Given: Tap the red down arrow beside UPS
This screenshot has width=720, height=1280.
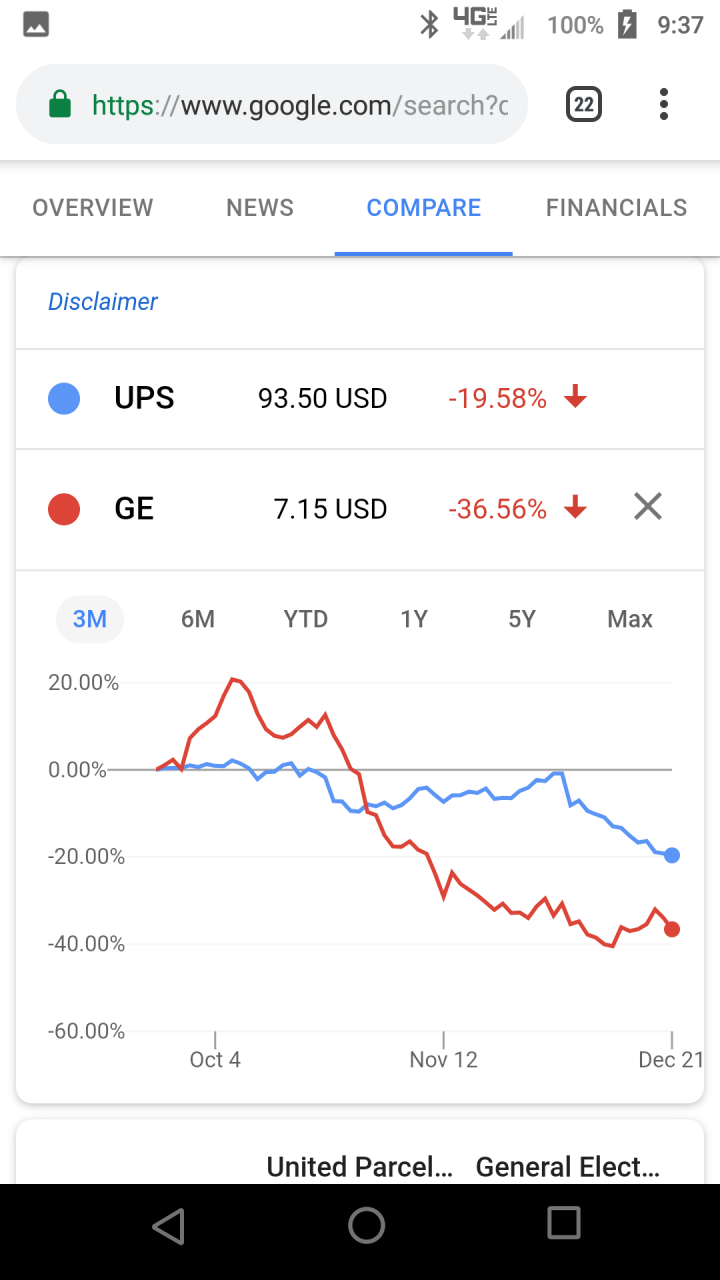Looking at the screenshot, I should (575, 398).
